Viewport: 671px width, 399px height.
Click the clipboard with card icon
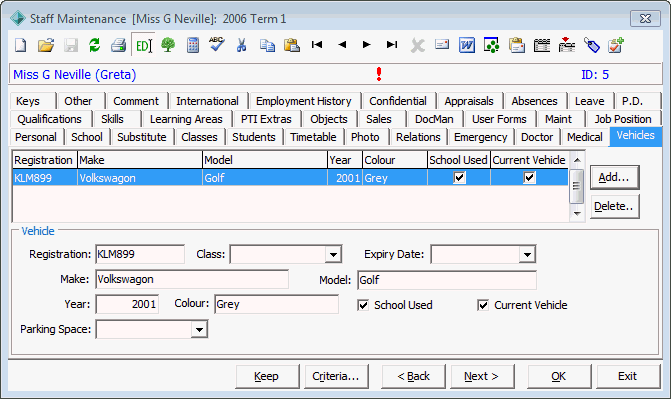point(517,45)
